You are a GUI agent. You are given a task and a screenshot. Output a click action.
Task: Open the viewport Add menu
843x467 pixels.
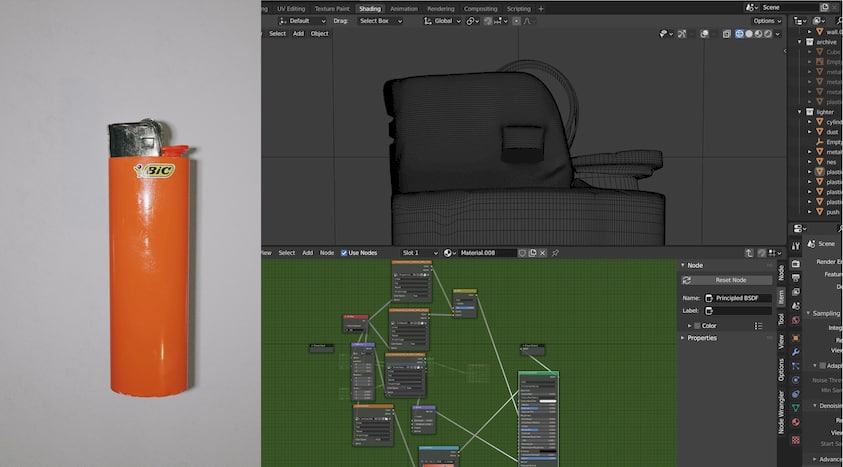pos(298,33)
